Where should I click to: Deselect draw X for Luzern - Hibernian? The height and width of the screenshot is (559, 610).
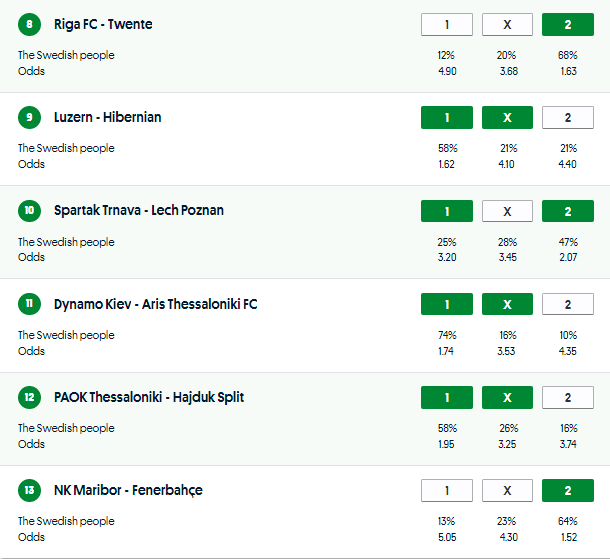507,118
